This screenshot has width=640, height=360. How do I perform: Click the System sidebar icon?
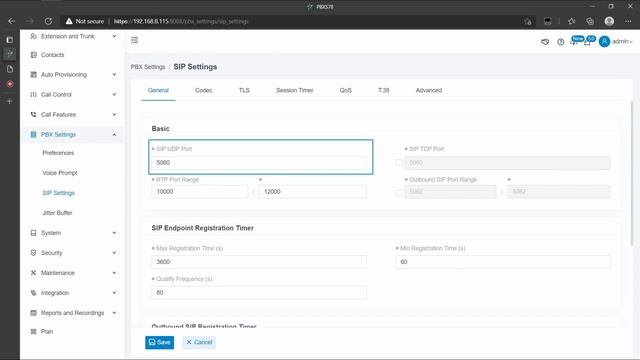(x=33, y=233)
